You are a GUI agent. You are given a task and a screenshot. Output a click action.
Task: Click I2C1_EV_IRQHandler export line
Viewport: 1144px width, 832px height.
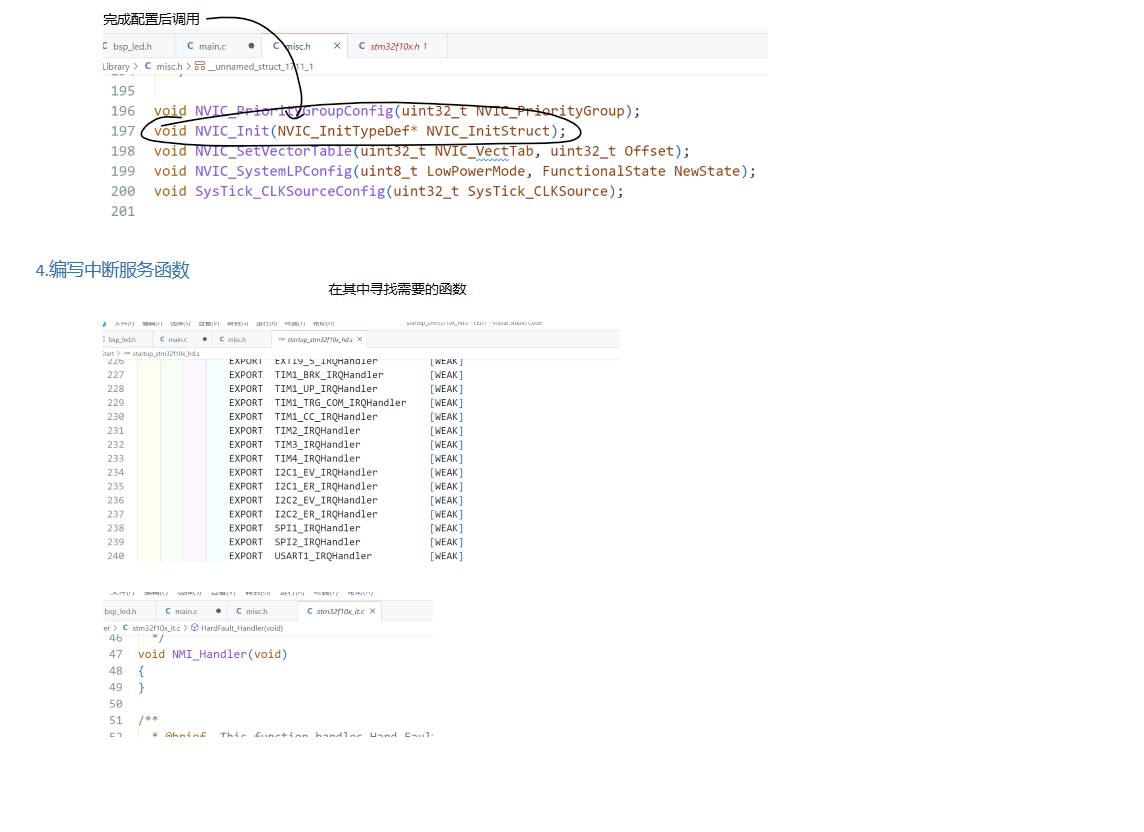[346, 472]
